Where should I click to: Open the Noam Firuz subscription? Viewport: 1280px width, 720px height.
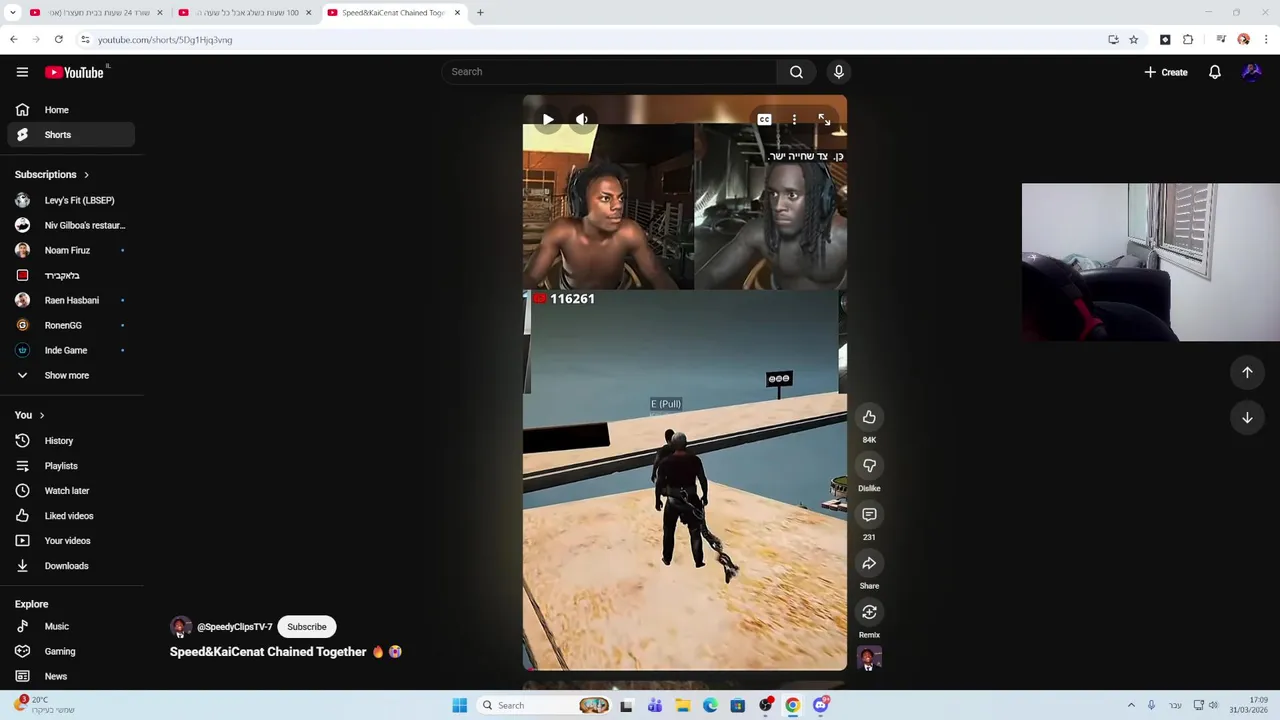click(70, 250)
